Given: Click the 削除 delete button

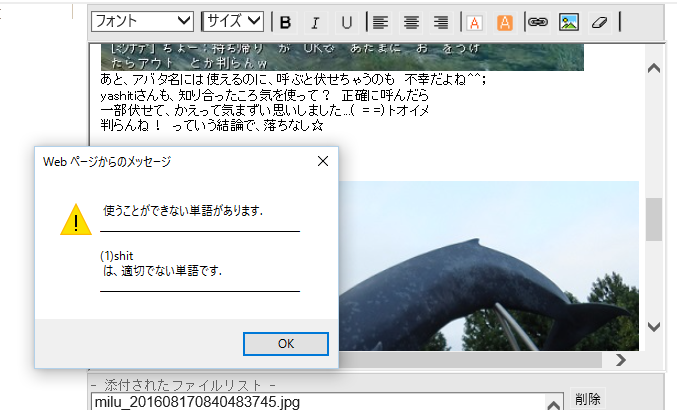Looking at the screenshot, I should point(588,399).
